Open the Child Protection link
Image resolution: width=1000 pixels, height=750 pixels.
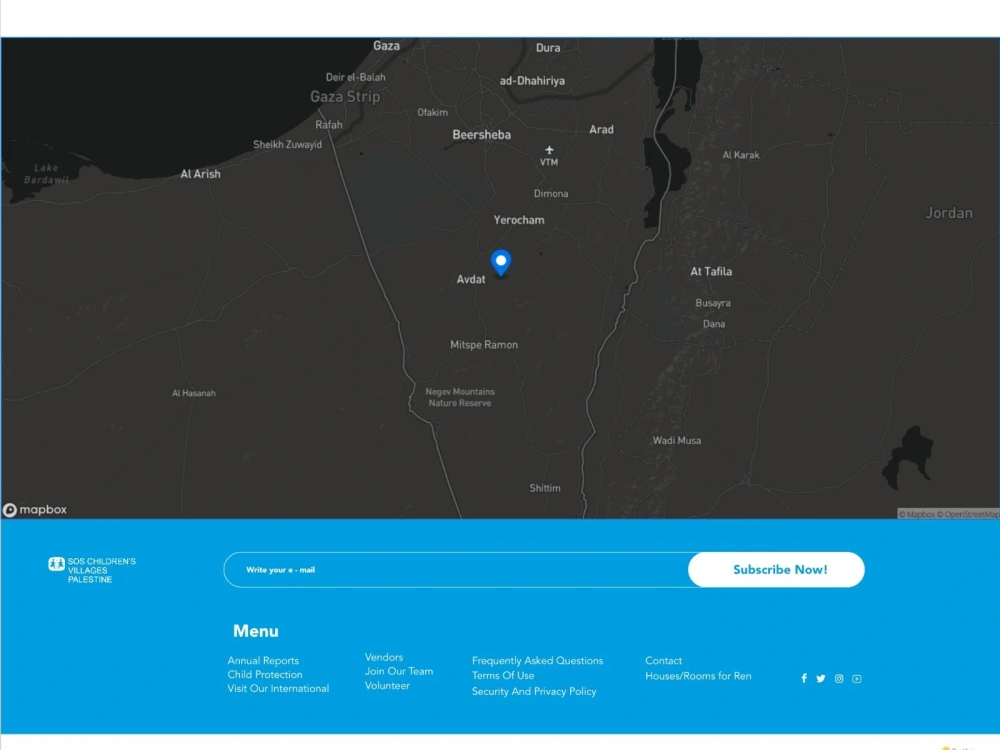point(265,675)
